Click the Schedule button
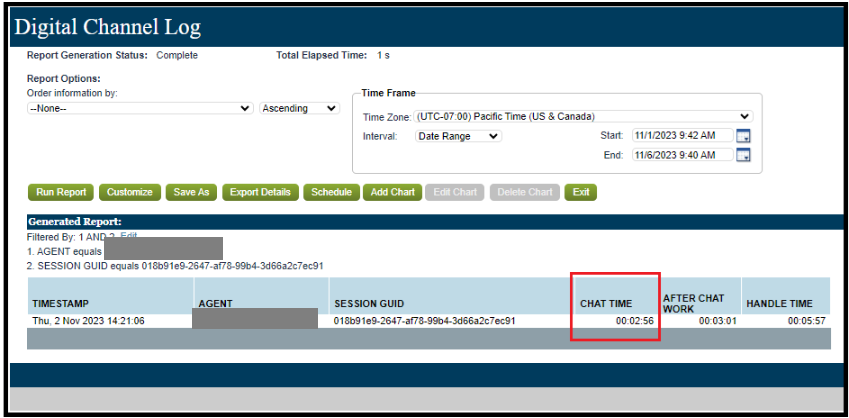849x418 pixels. point(331,192)
